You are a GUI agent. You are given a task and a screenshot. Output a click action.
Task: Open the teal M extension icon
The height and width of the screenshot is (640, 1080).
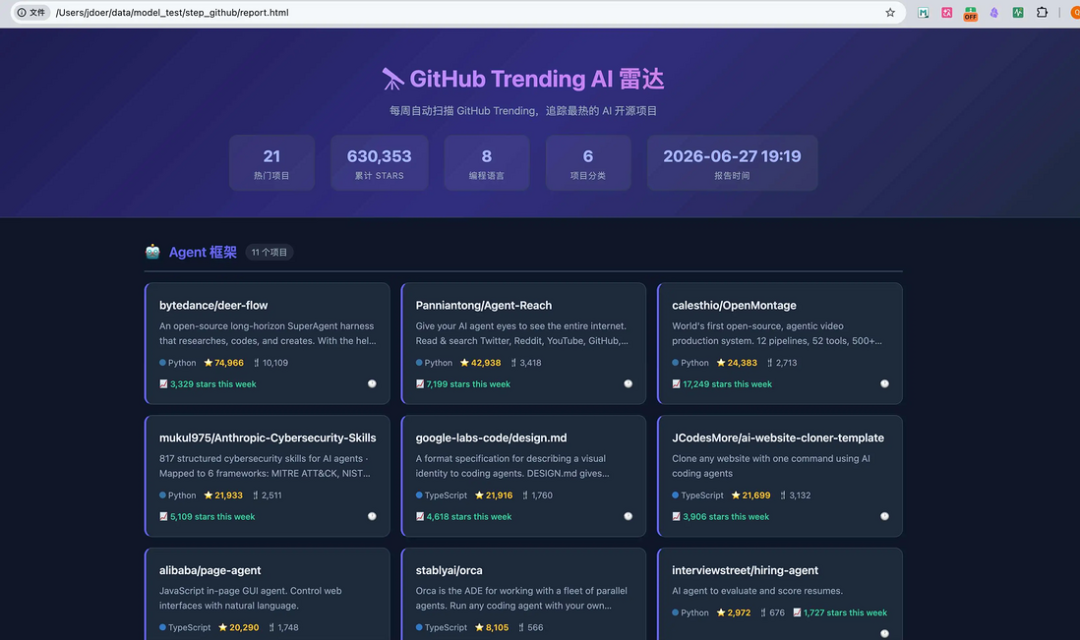[x=923, y=12]
